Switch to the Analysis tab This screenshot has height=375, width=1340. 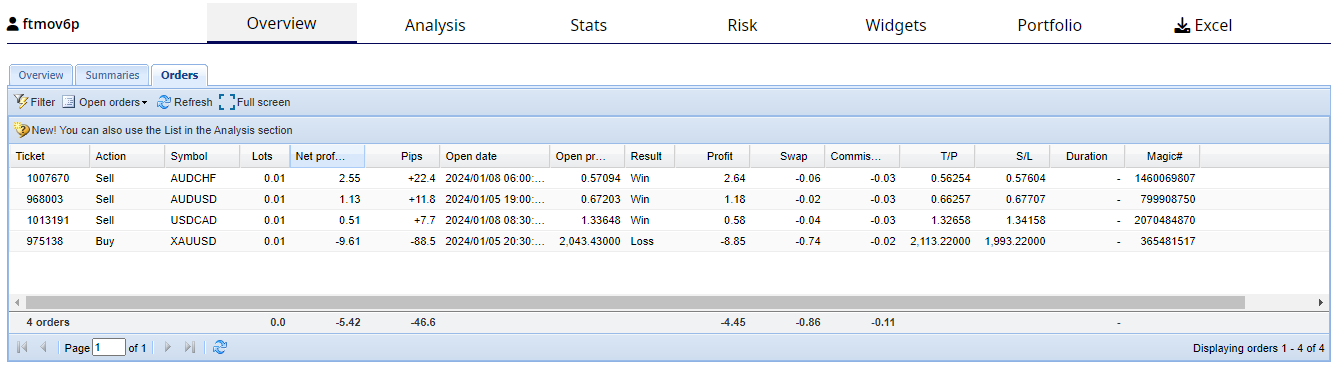pyautogui.click(x=435, y=26)
